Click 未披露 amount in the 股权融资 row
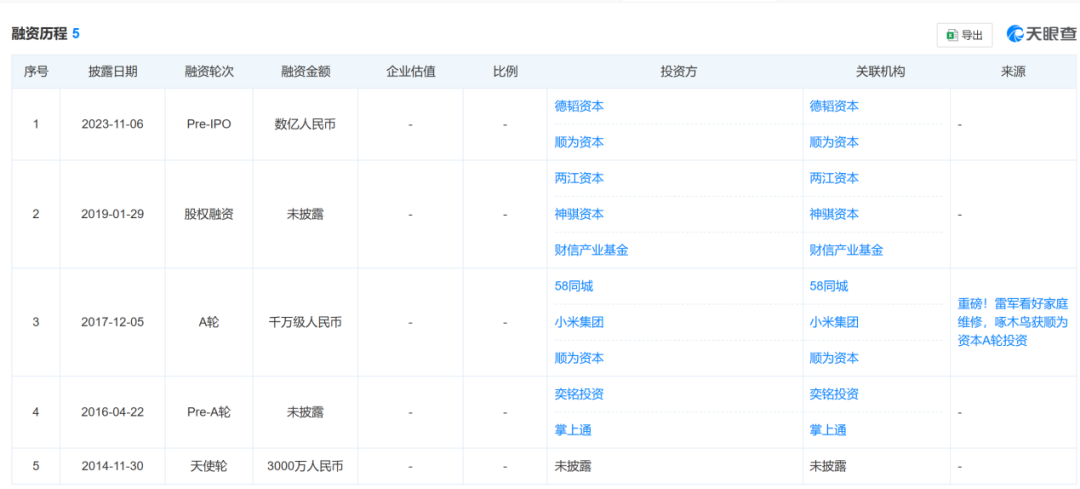 [305, 214]
